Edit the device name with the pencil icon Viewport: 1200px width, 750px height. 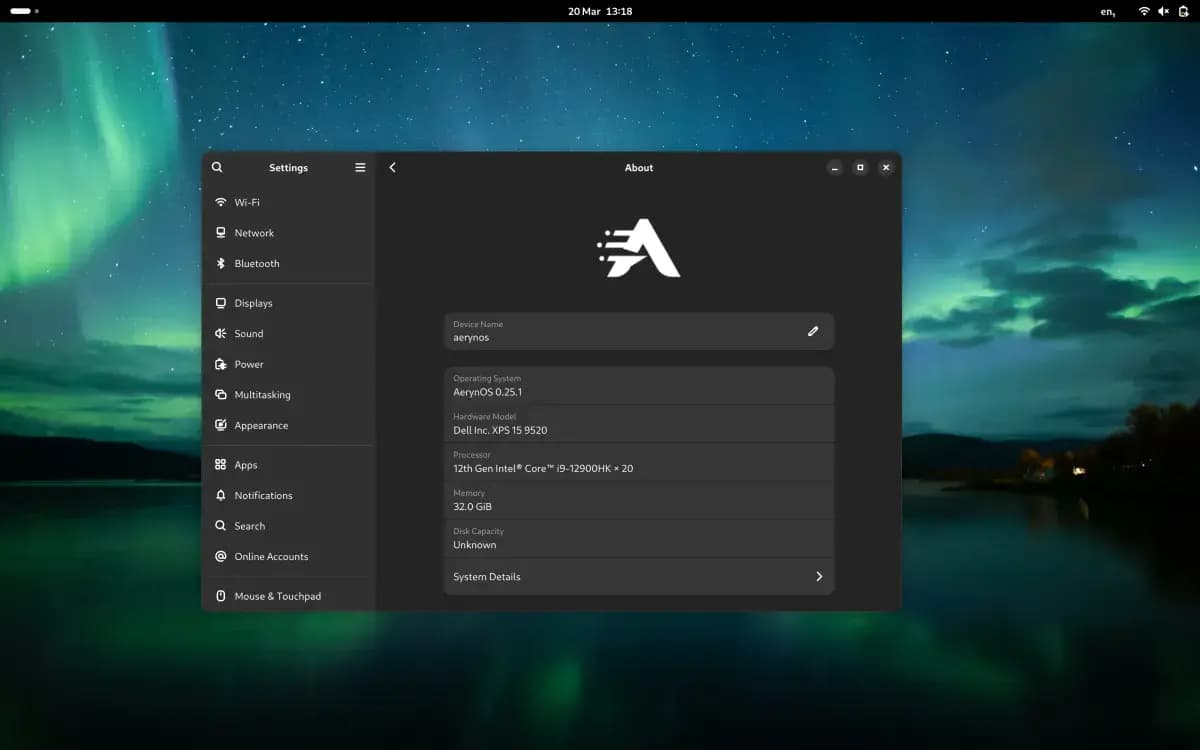click(x=813, y=331)
